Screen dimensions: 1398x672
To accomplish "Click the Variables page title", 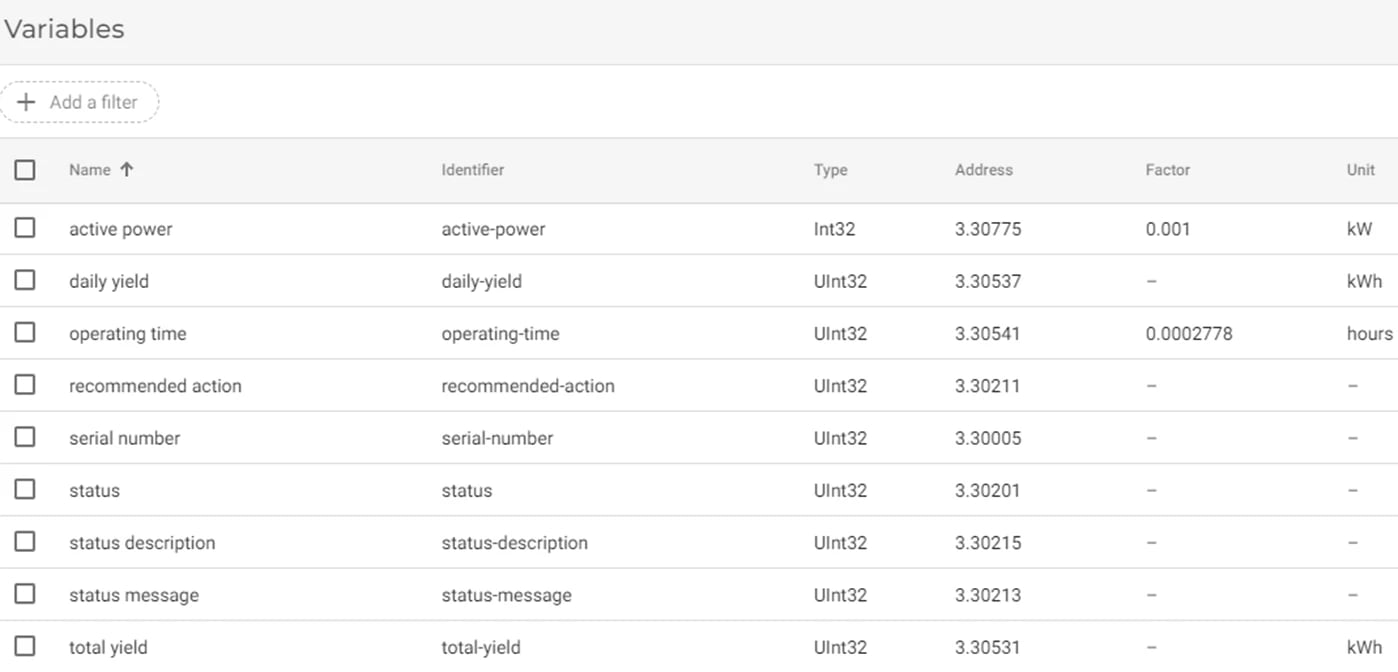I will point(64,28).
